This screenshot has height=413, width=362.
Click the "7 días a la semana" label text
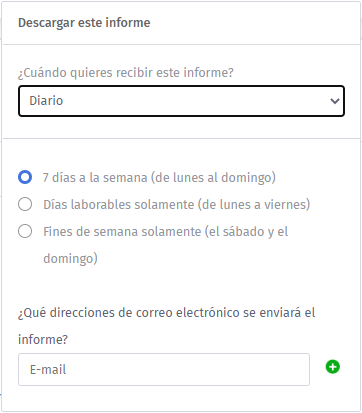click(x=95, y=178)
